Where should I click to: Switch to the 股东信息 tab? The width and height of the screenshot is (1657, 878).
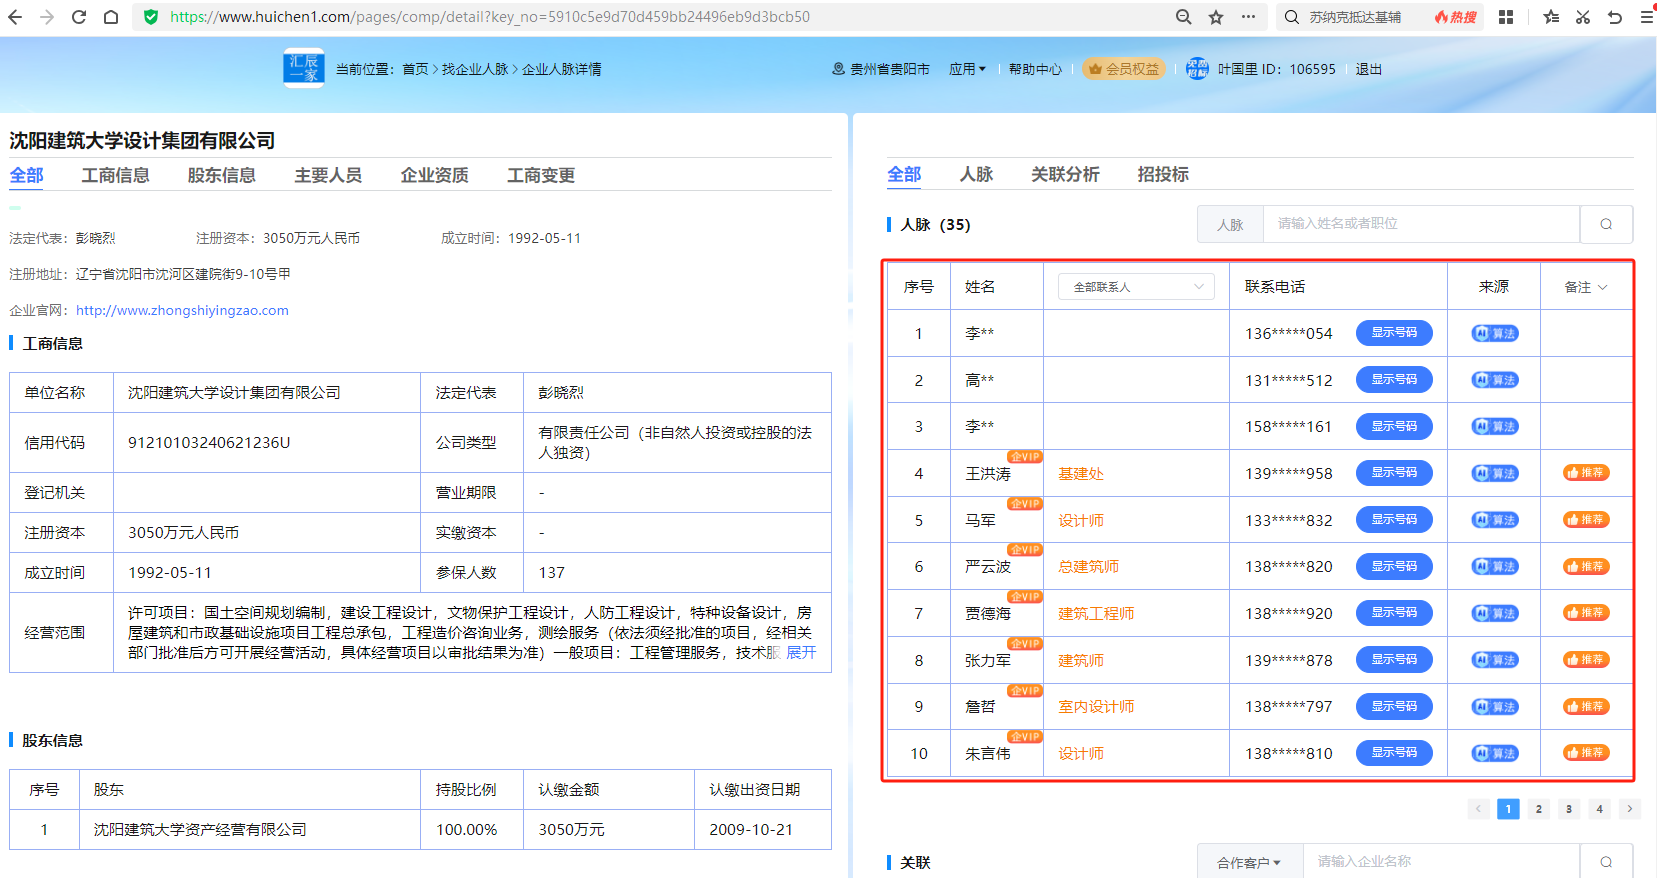coord(221,175)
